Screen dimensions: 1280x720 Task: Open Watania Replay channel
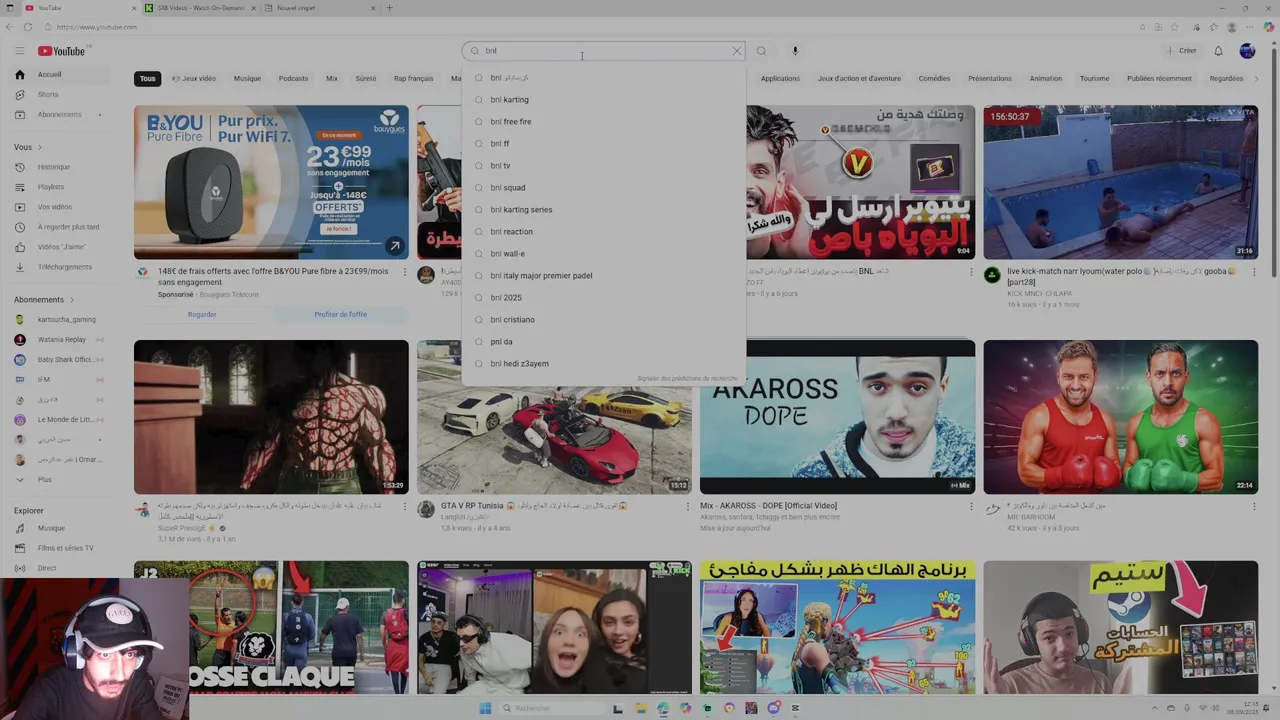tap(61, 340)
